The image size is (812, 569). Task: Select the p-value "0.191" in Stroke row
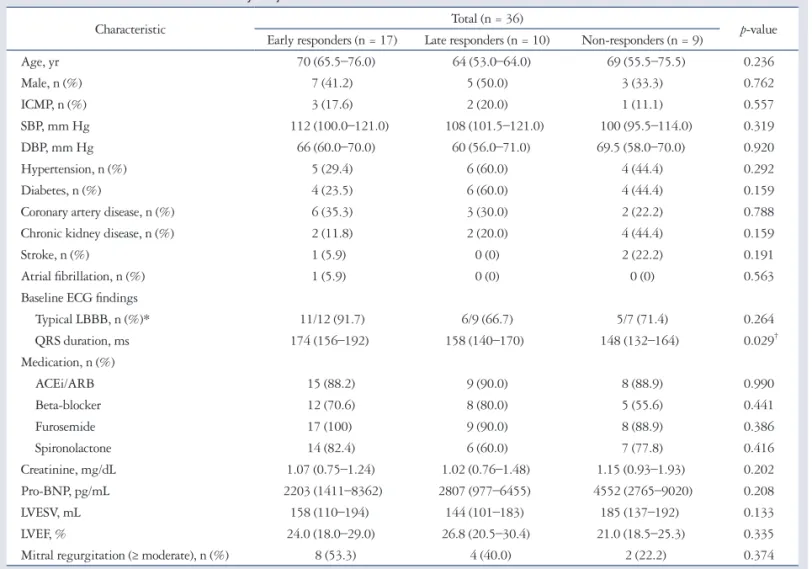tap(759, 255)
